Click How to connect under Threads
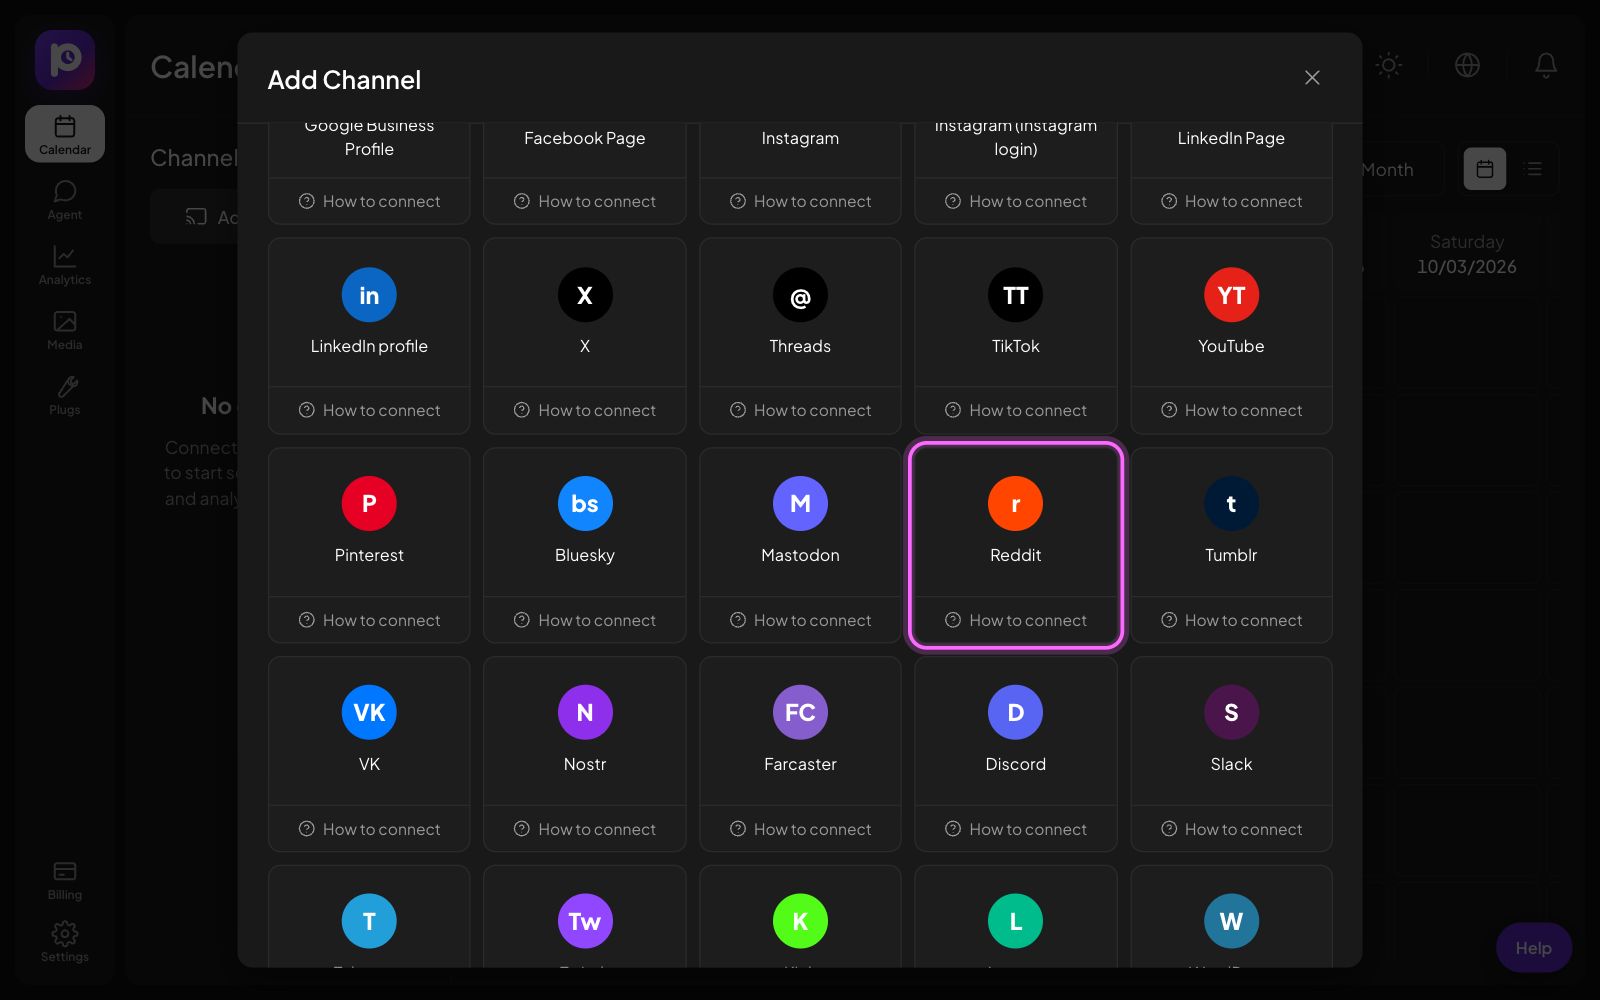1600x1000 pixels. [800, 410]
